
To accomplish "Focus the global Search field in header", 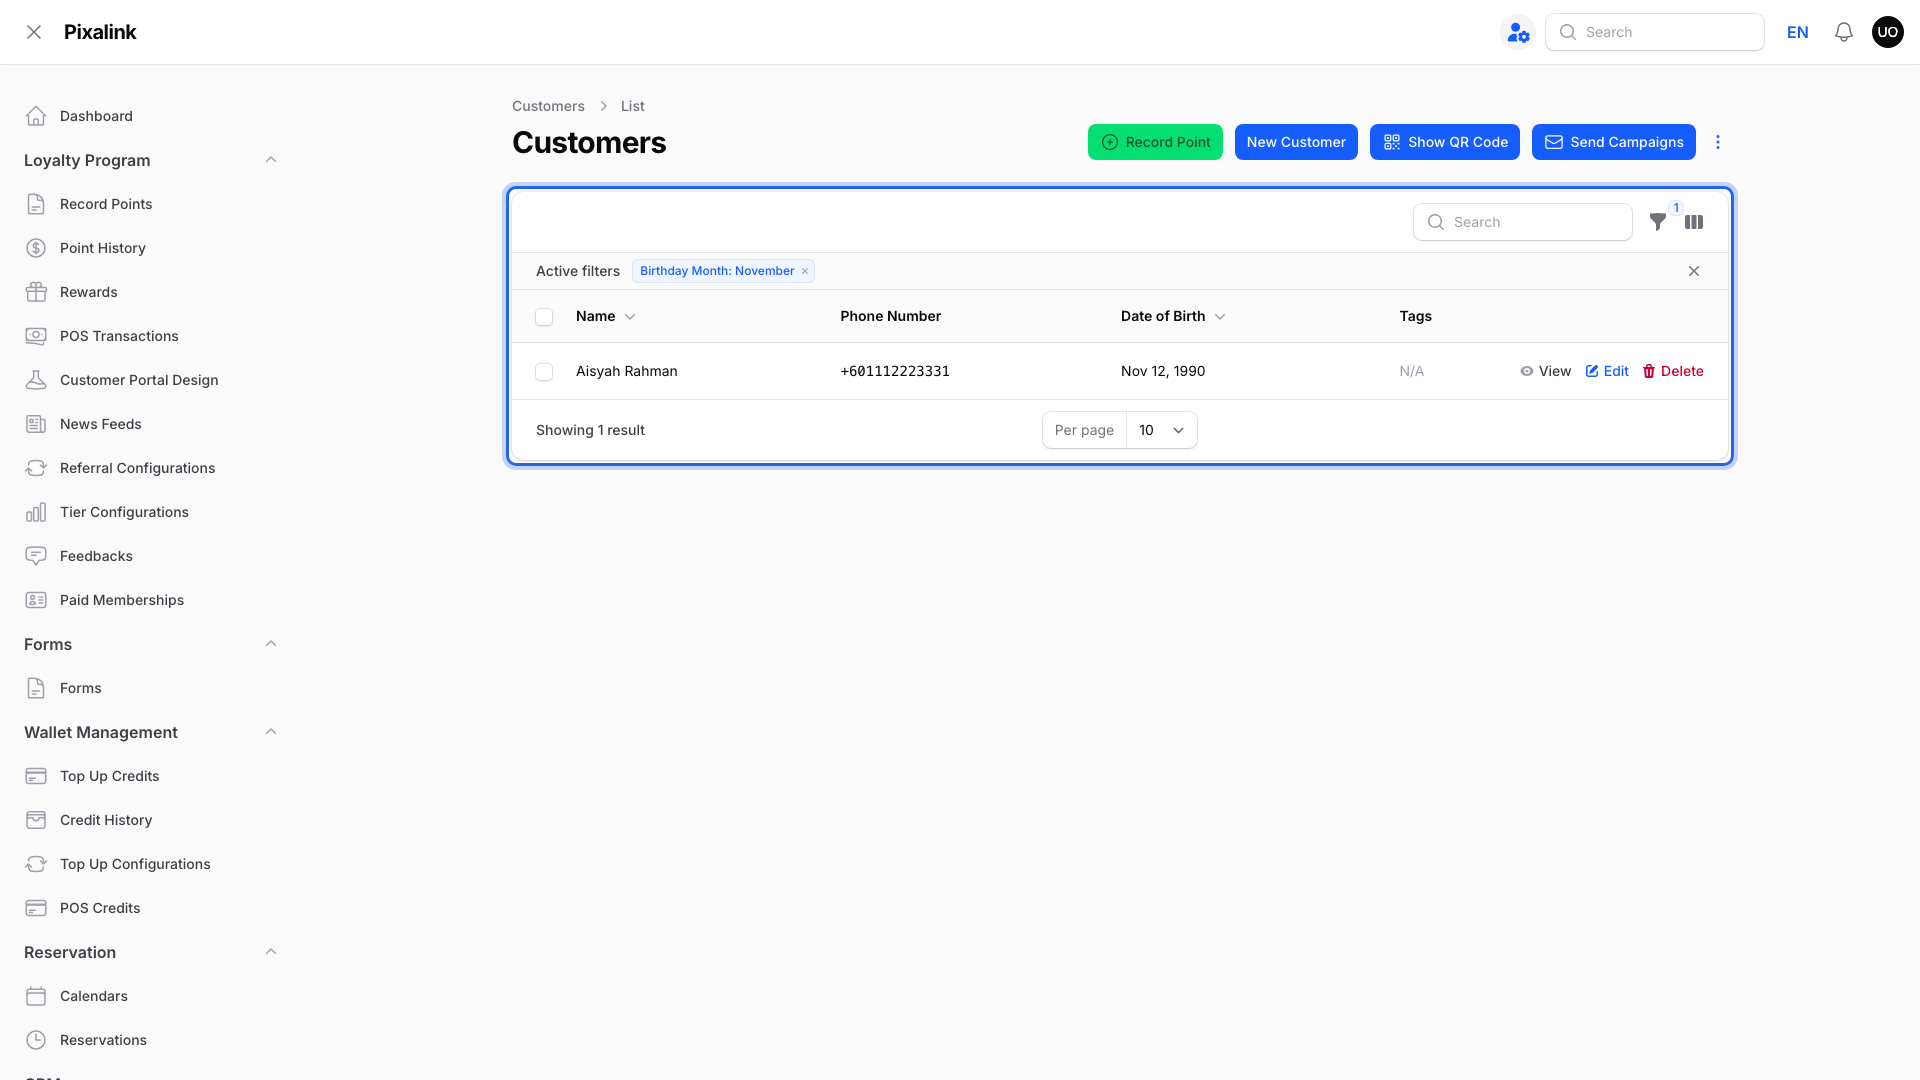I will [x=1655, y=32].
